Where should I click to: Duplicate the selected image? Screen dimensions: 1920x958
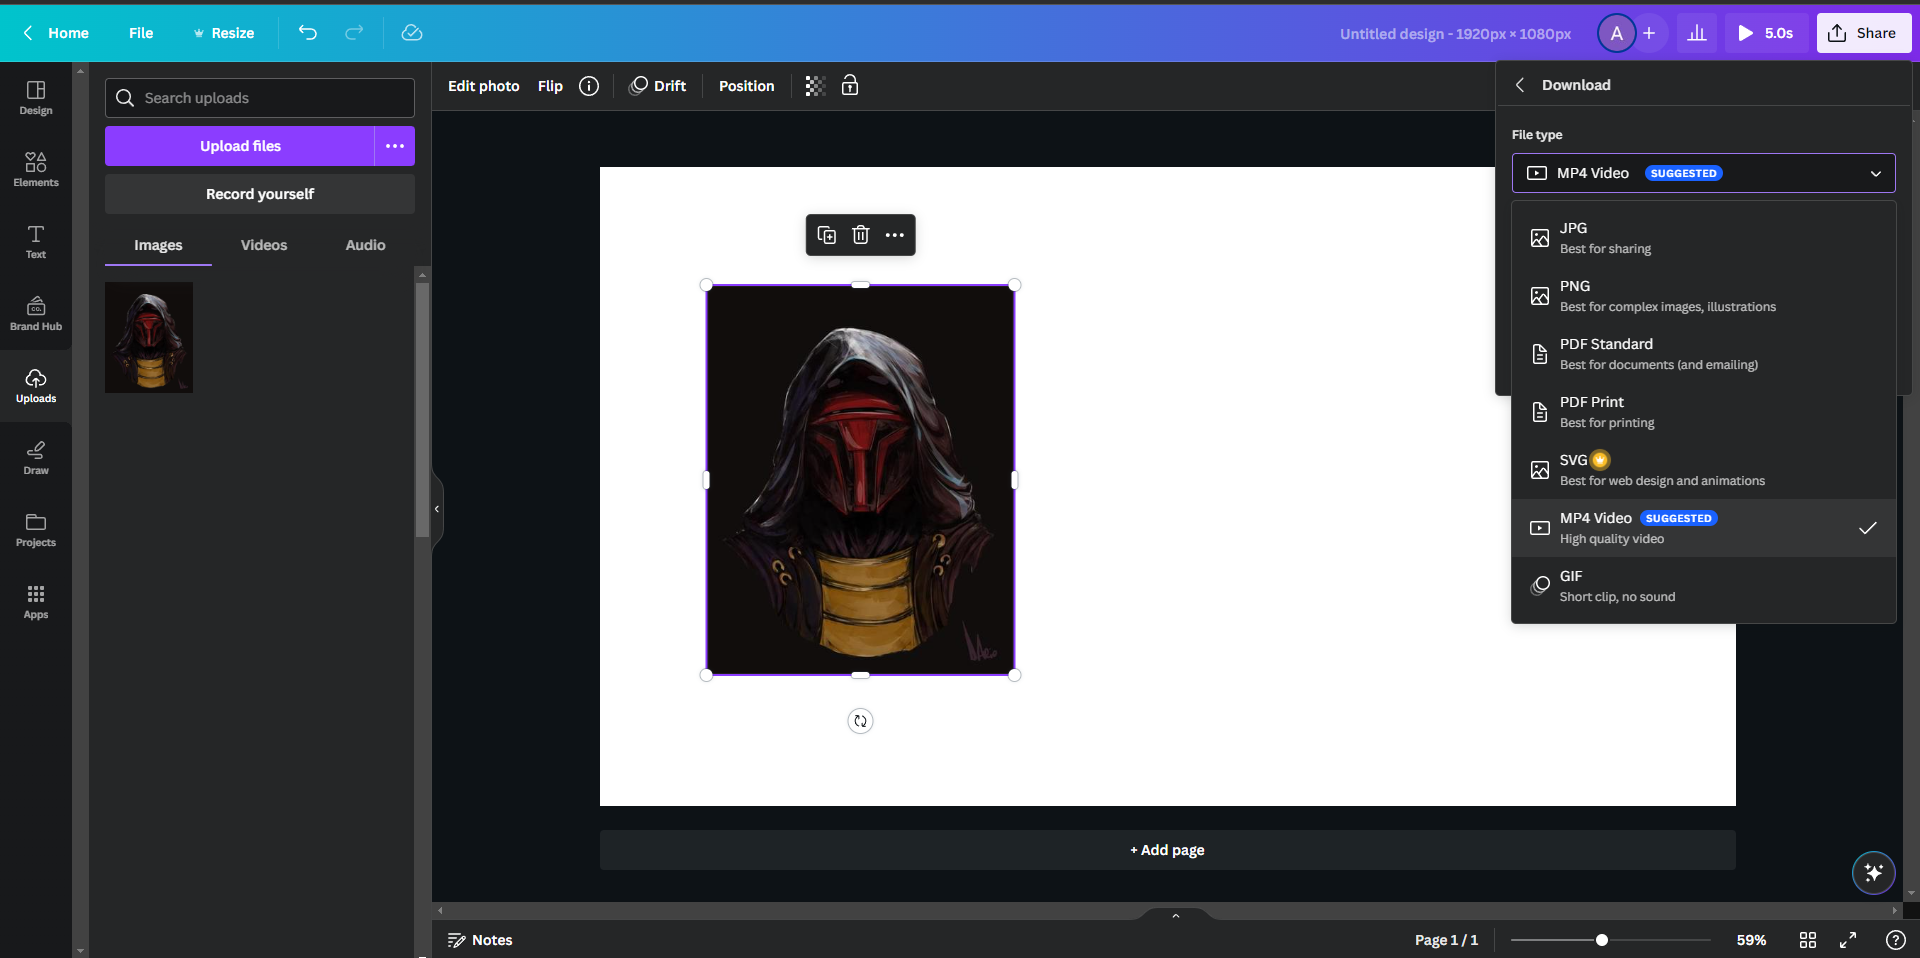point(827,235)
